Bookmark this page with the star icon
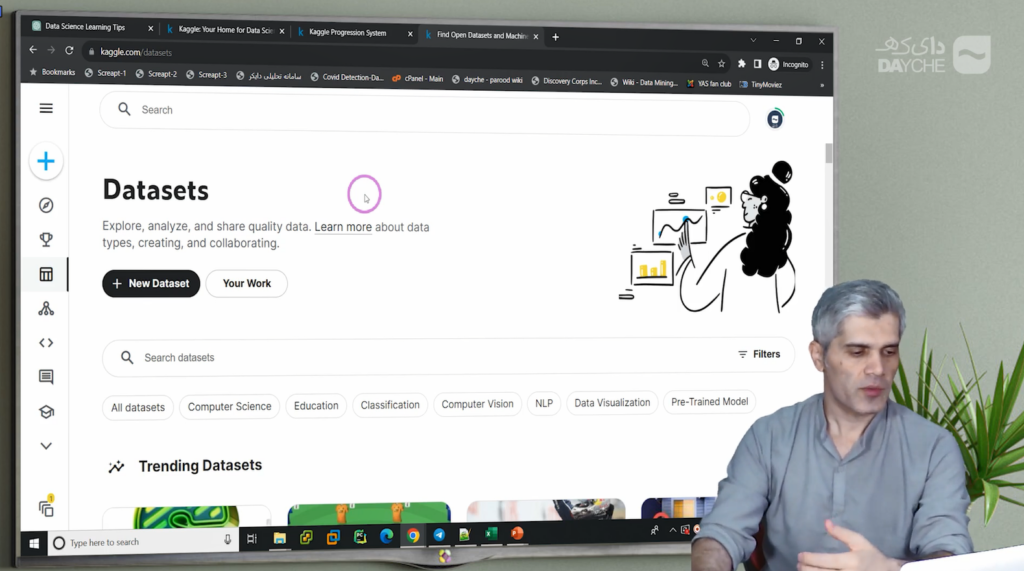Image resolution: width=1024 pixels, height=571 pixels. [722, 63]
